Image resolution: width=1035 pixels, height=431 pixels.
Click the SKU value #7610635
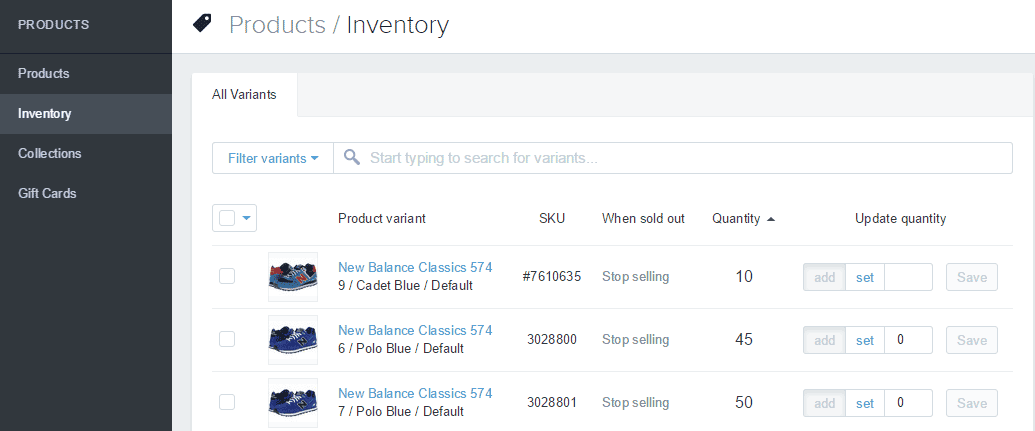pos(552,277)
